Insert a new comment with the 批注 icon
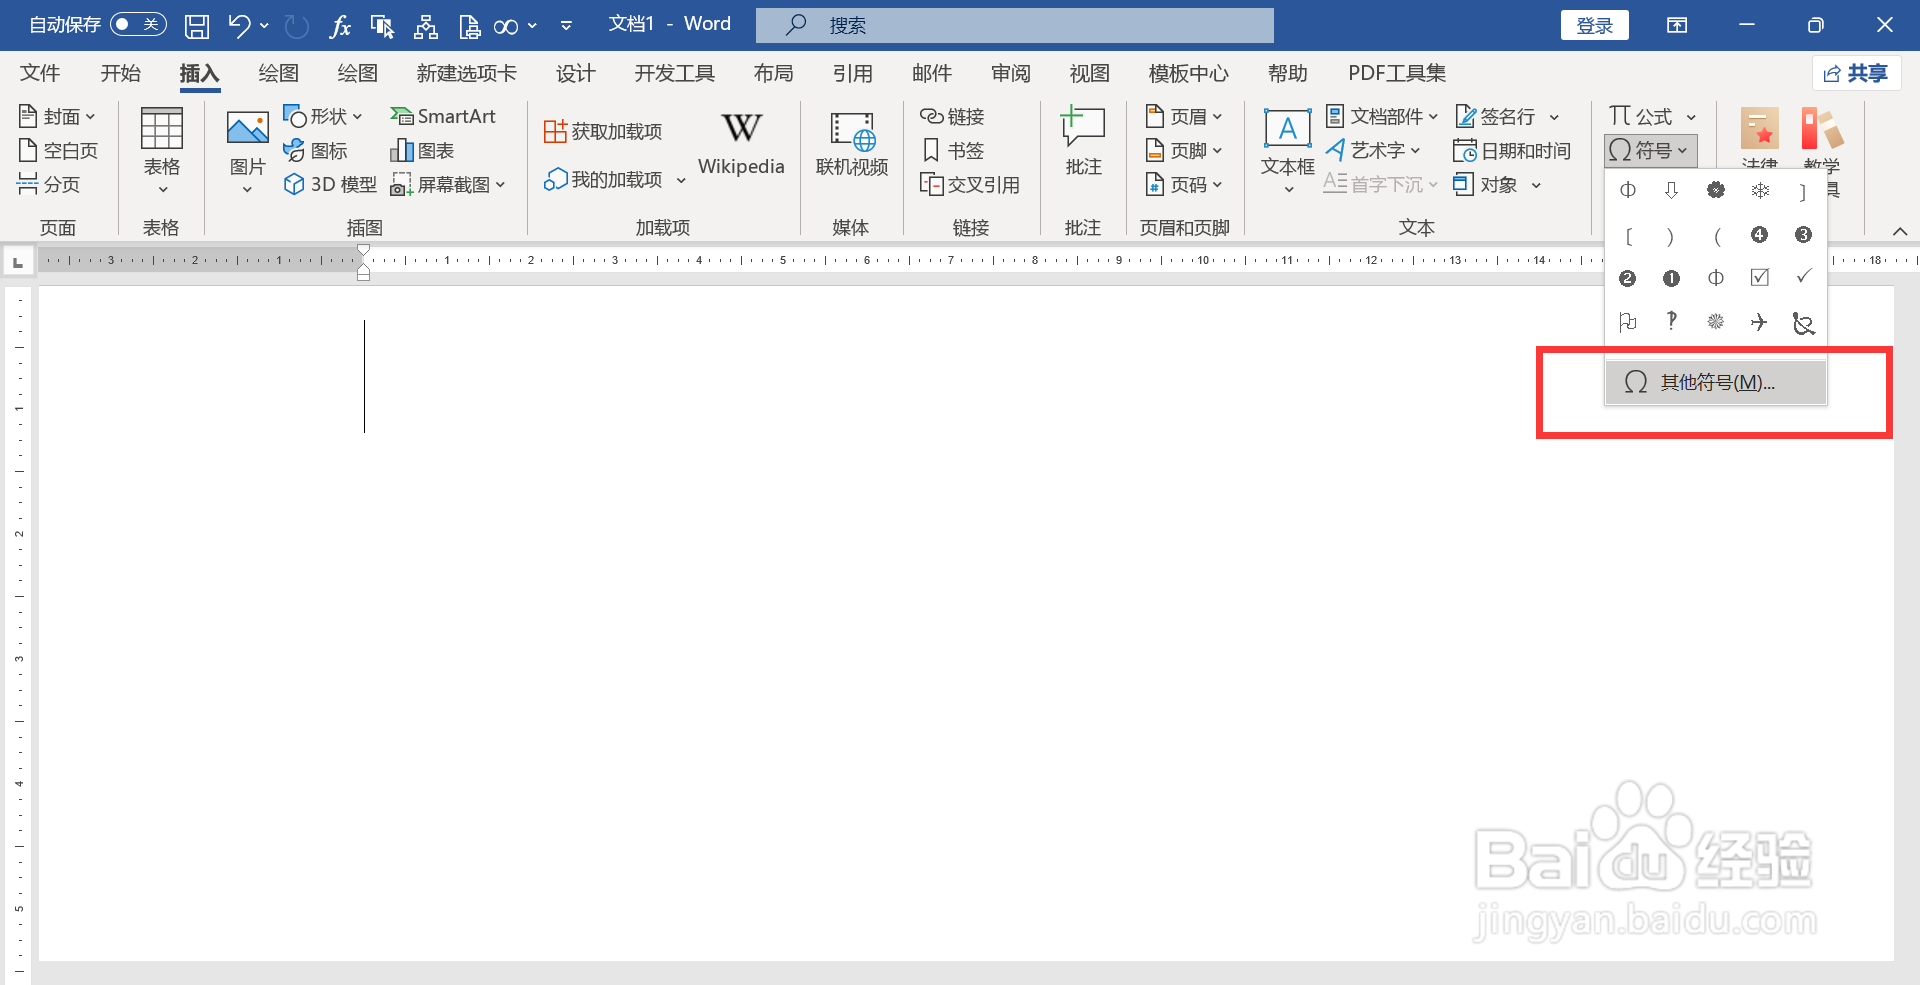 (1082, 140)
